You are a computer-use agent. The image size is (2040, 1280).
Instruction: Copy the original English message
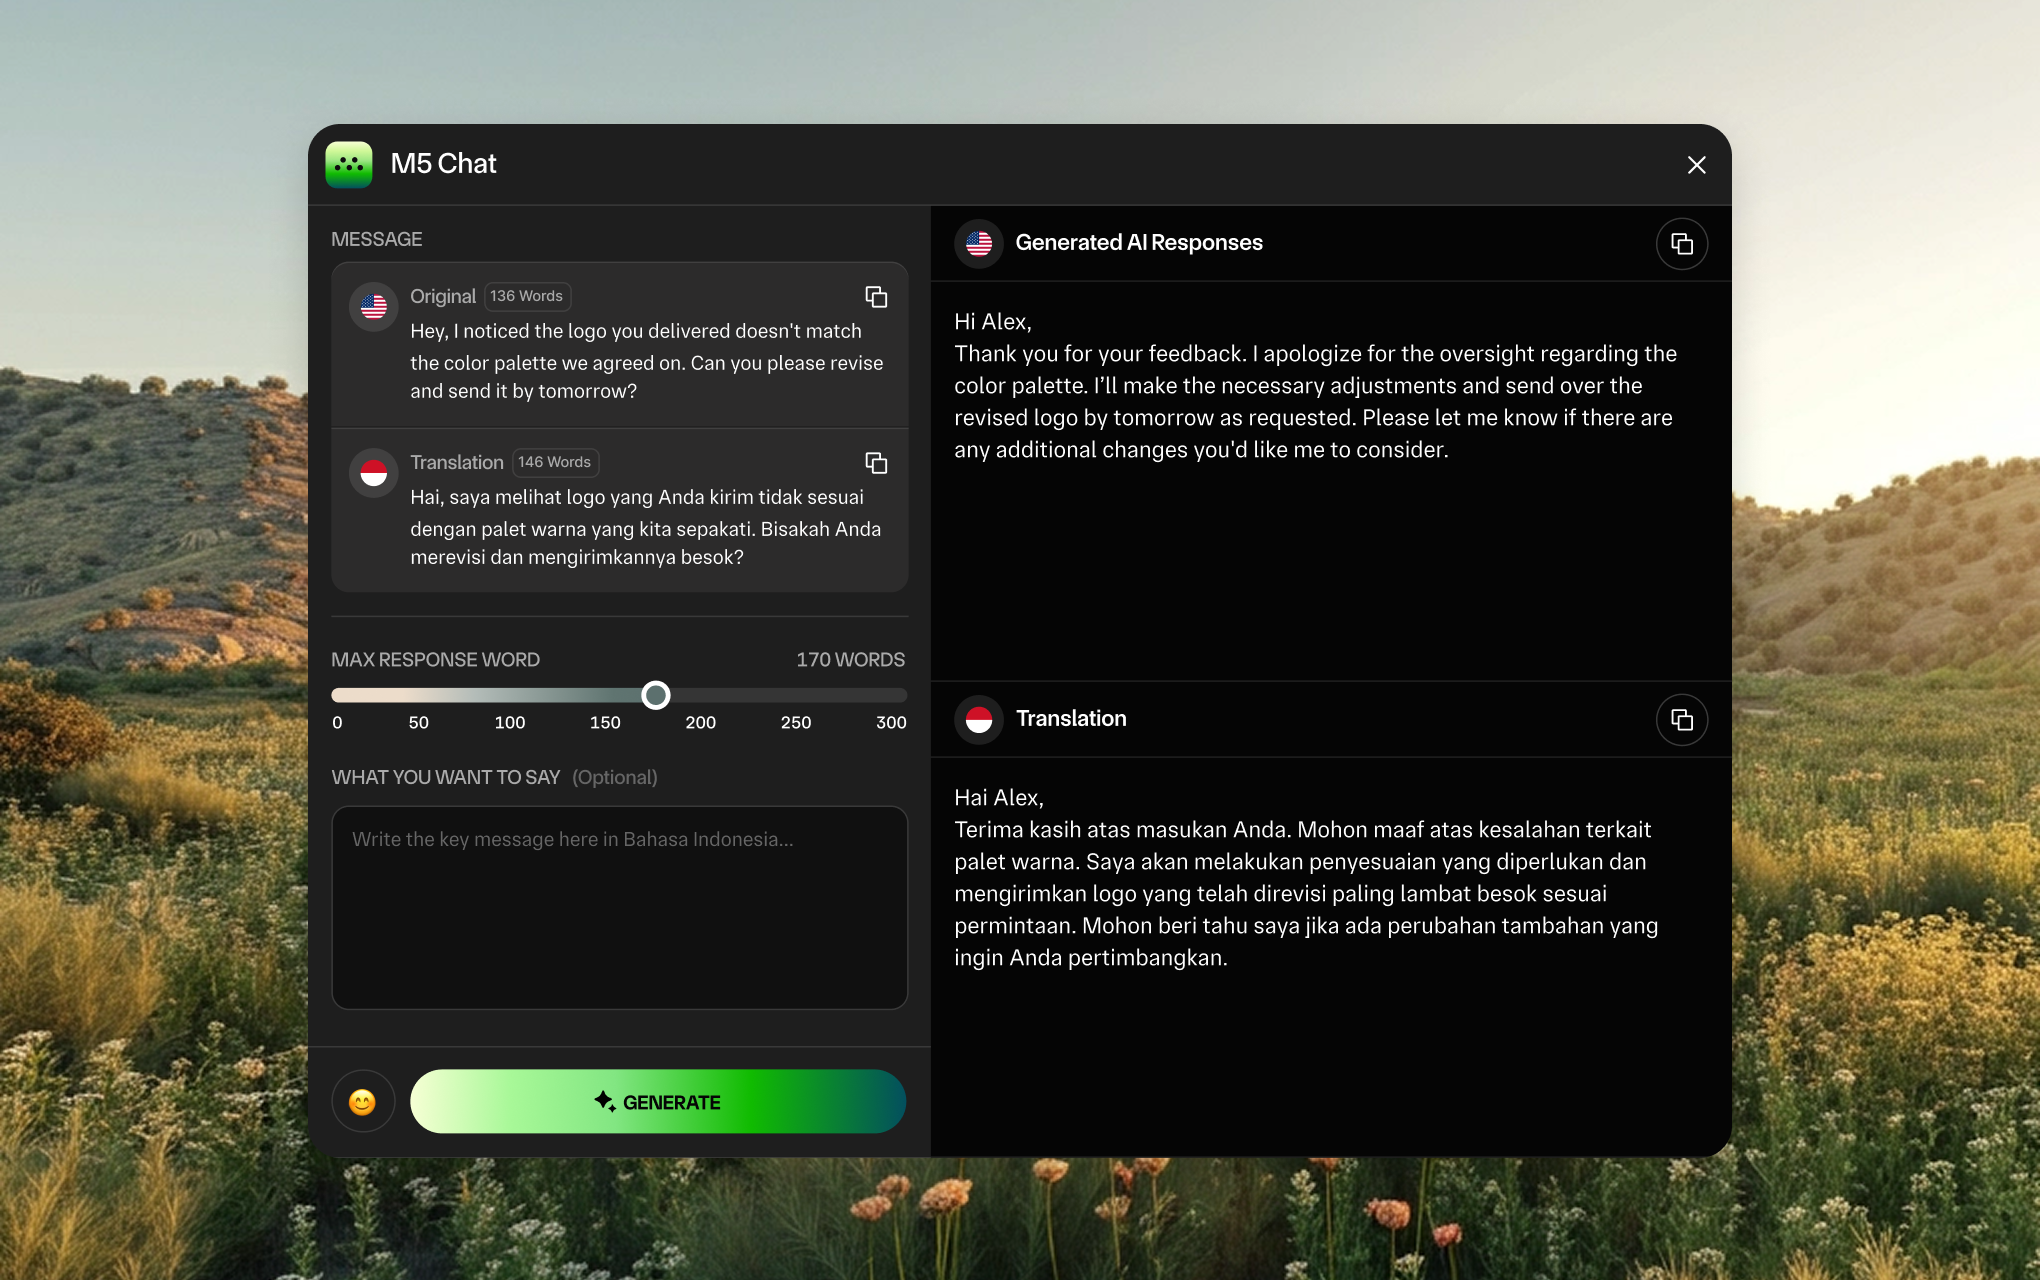[876, 297]
